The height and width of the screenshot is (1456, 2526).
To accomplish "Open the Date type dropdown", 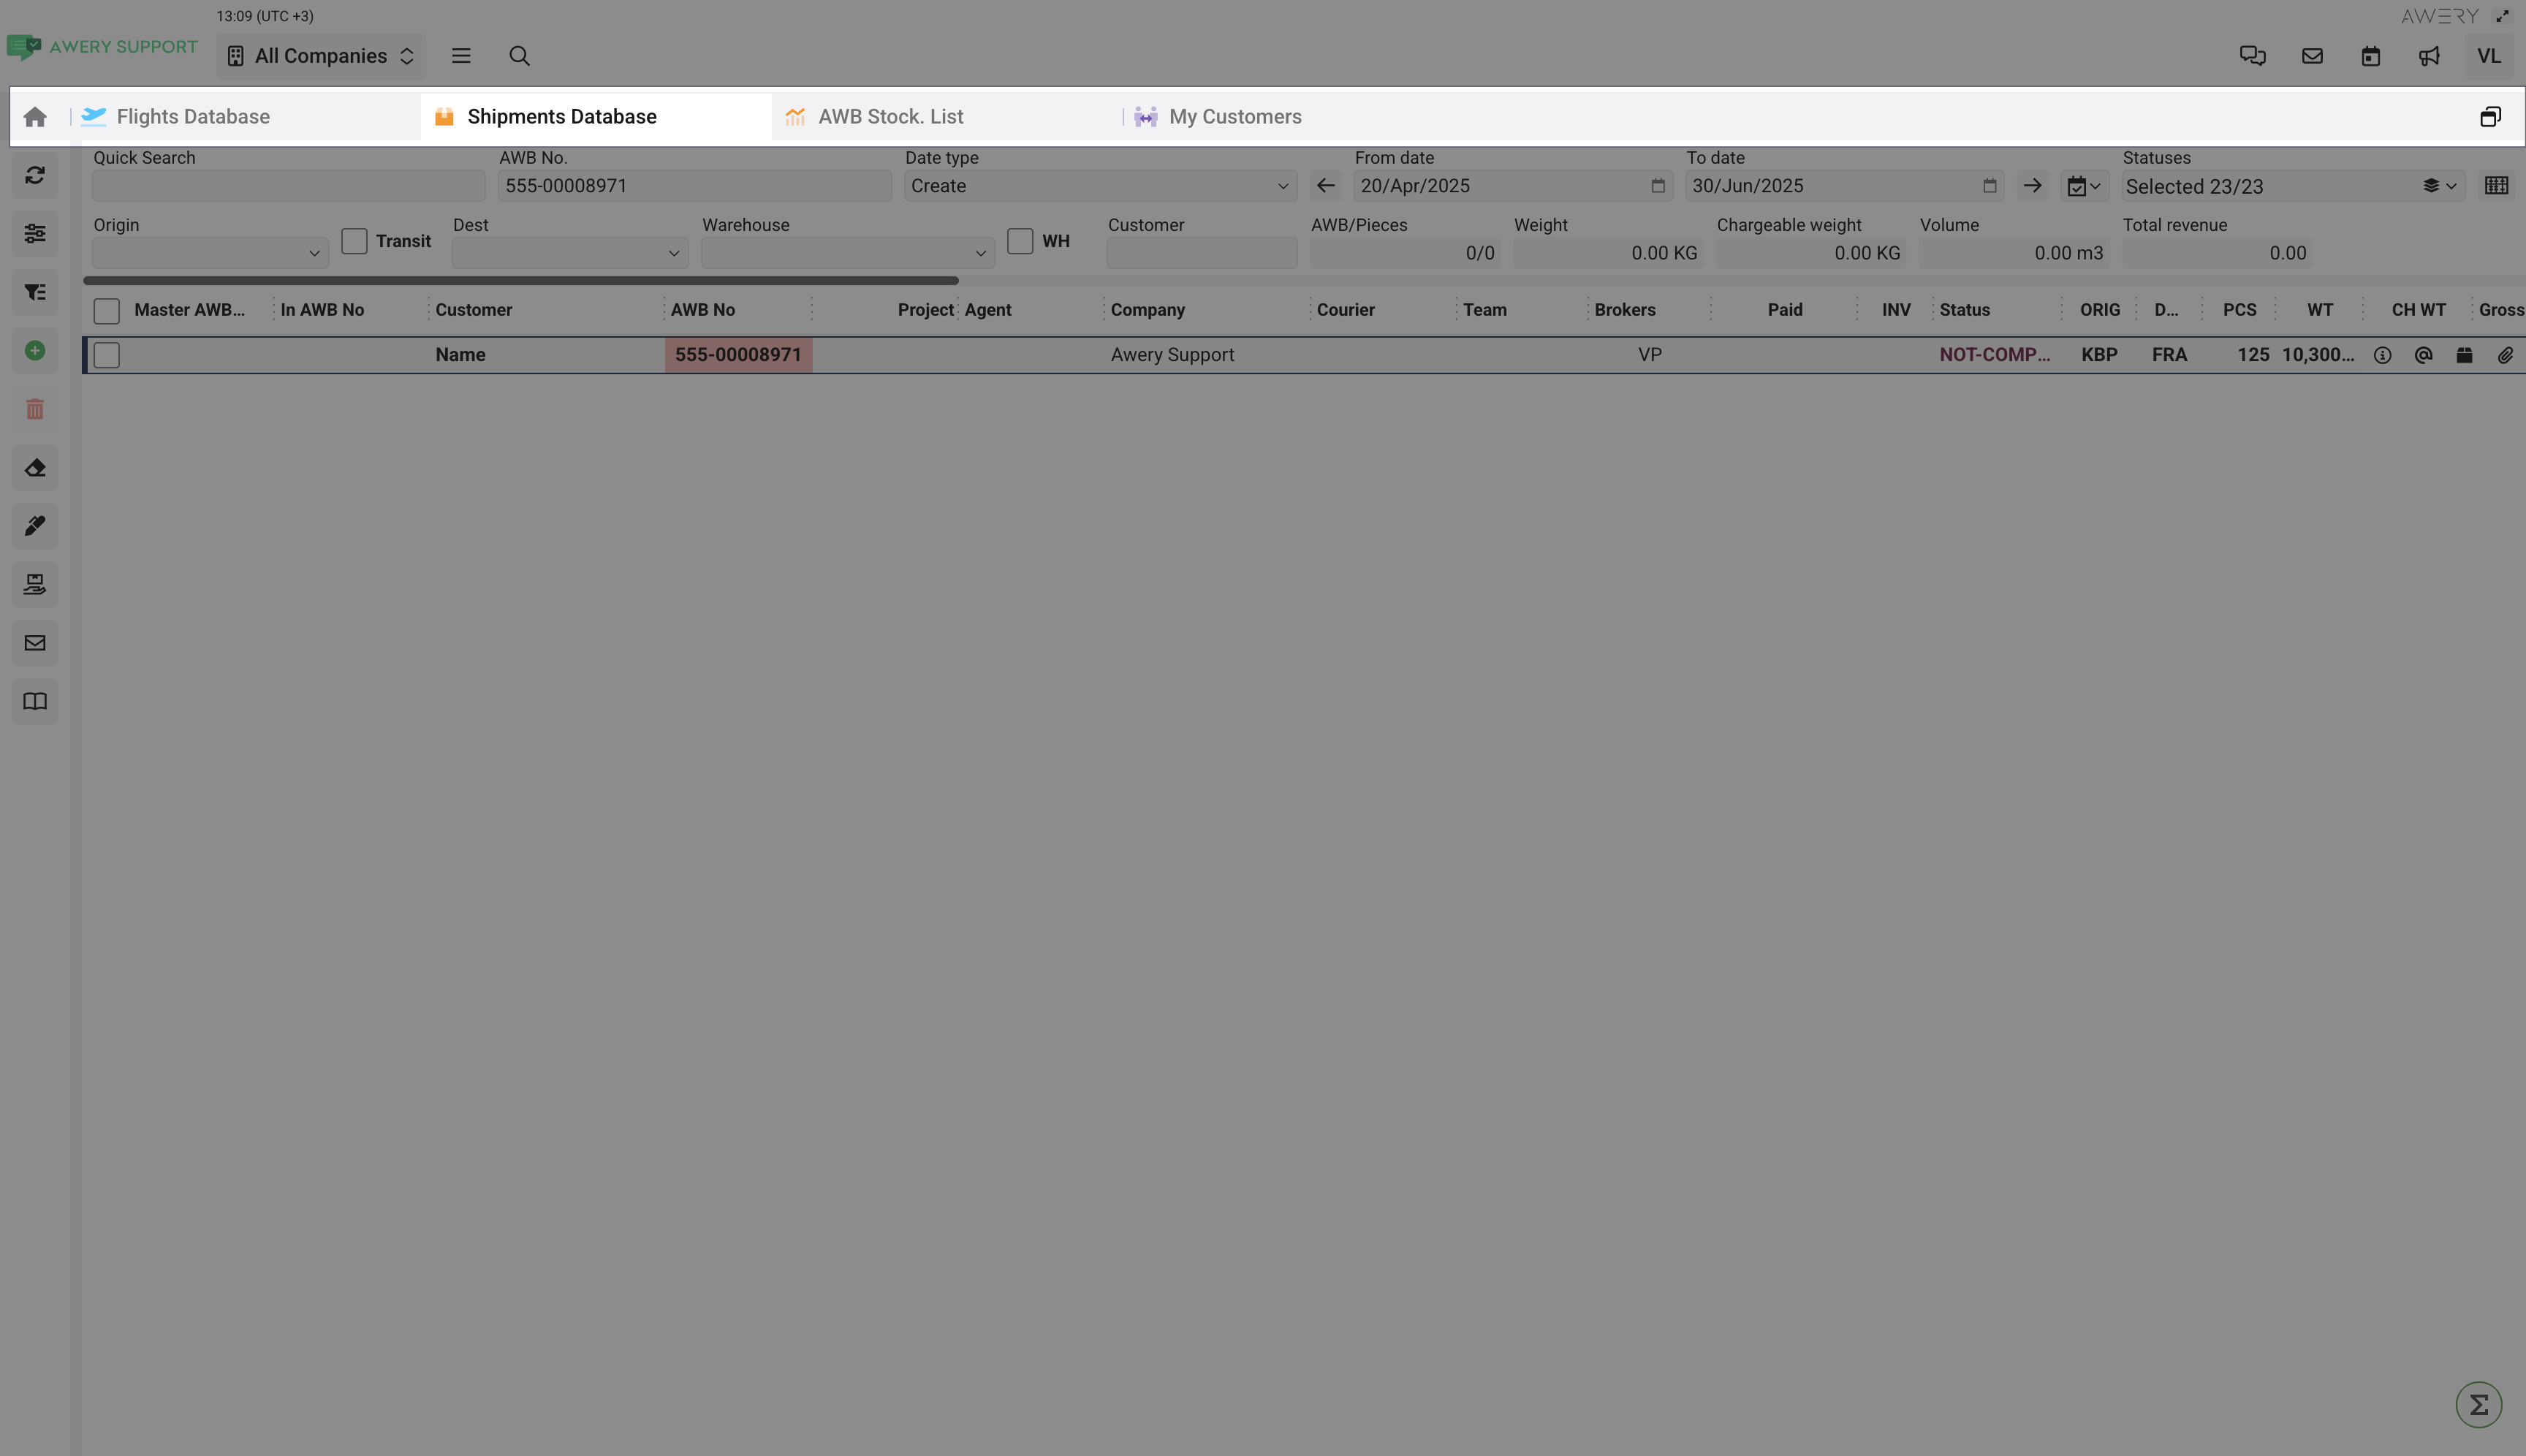I will tap(1099, 186).
